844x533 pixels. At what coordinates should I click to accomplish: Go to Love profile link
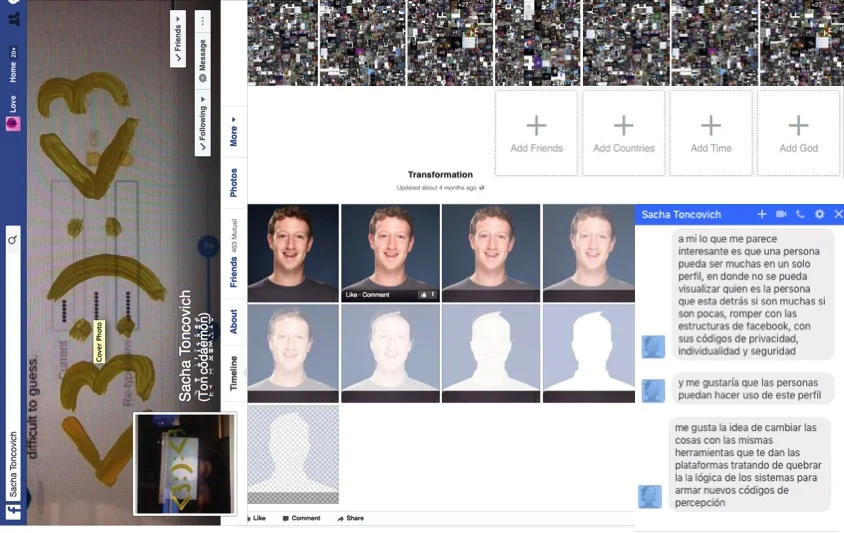pos(13,103)
